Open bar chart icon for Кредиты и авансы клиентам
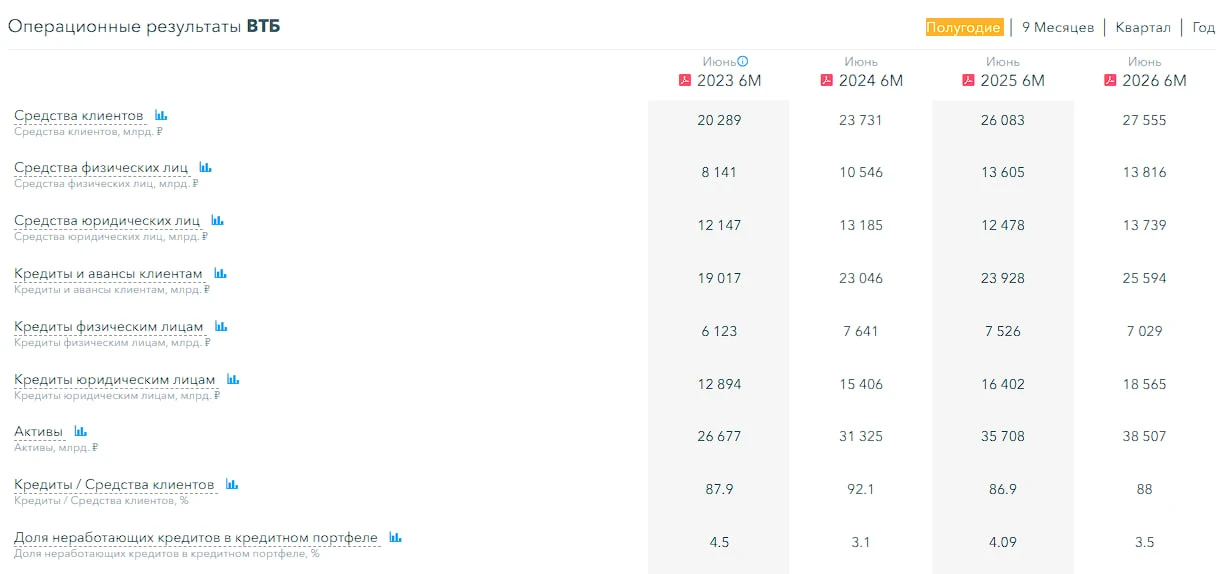 220,273
